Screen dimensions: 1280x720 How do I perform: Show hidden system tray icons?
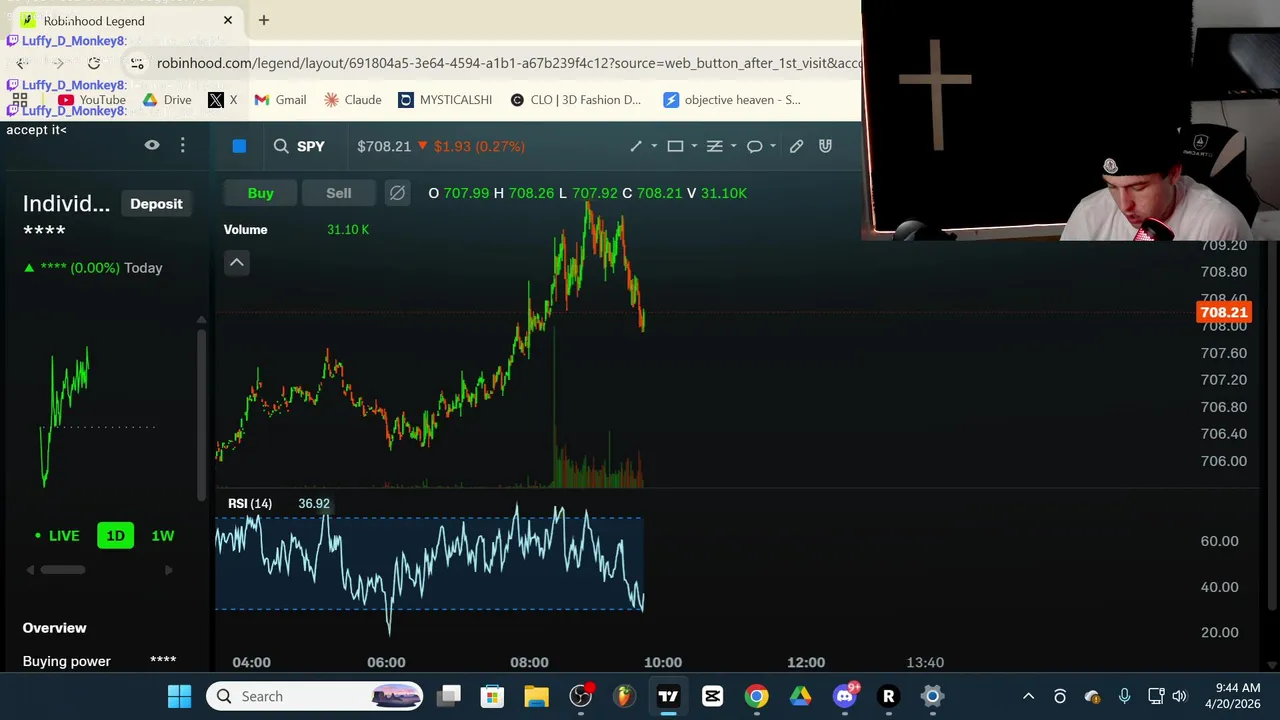point(1028,696)
